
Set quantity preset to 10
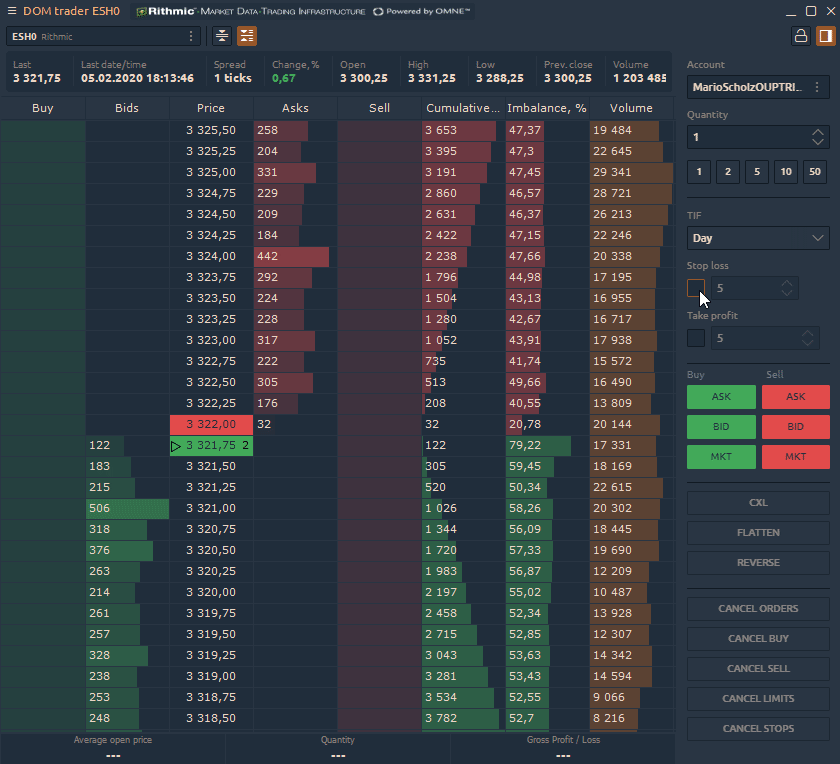(x=786, y=172)
